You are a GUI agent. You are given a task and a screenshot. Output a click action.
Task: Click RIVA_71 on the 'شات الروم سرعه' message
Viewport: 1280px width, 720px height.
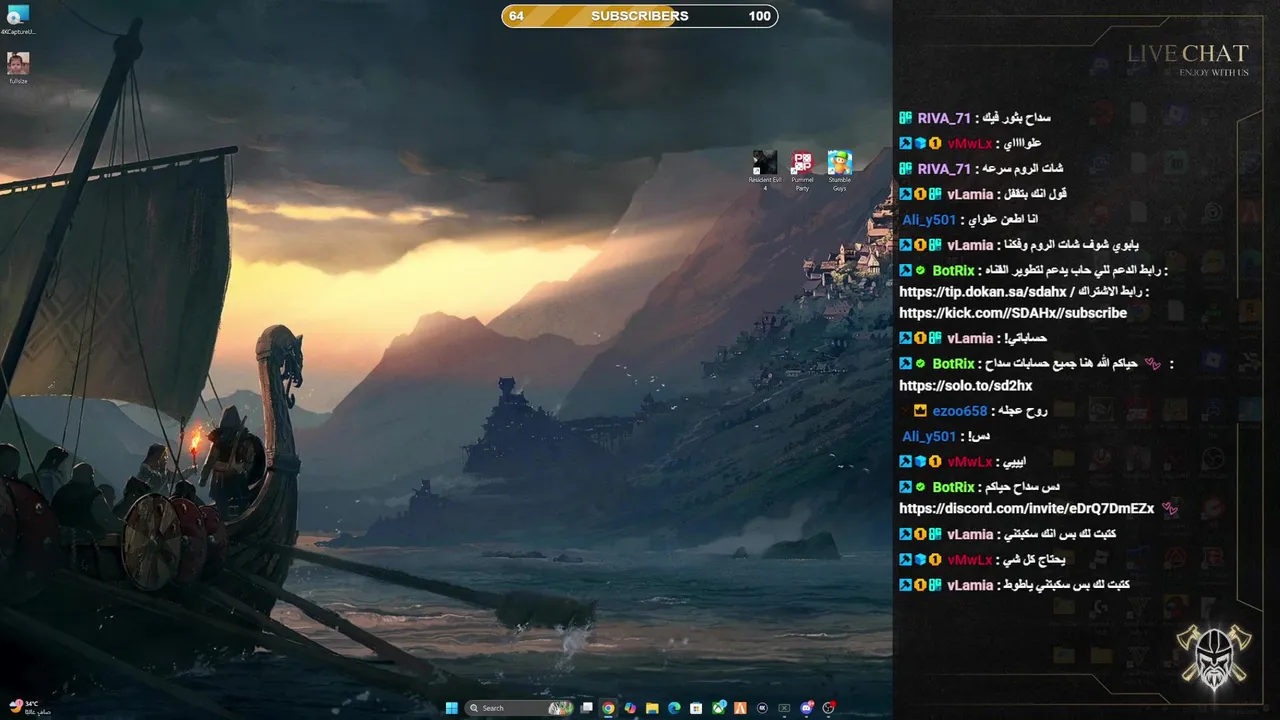pyautogui.click(x=944, y=169)
